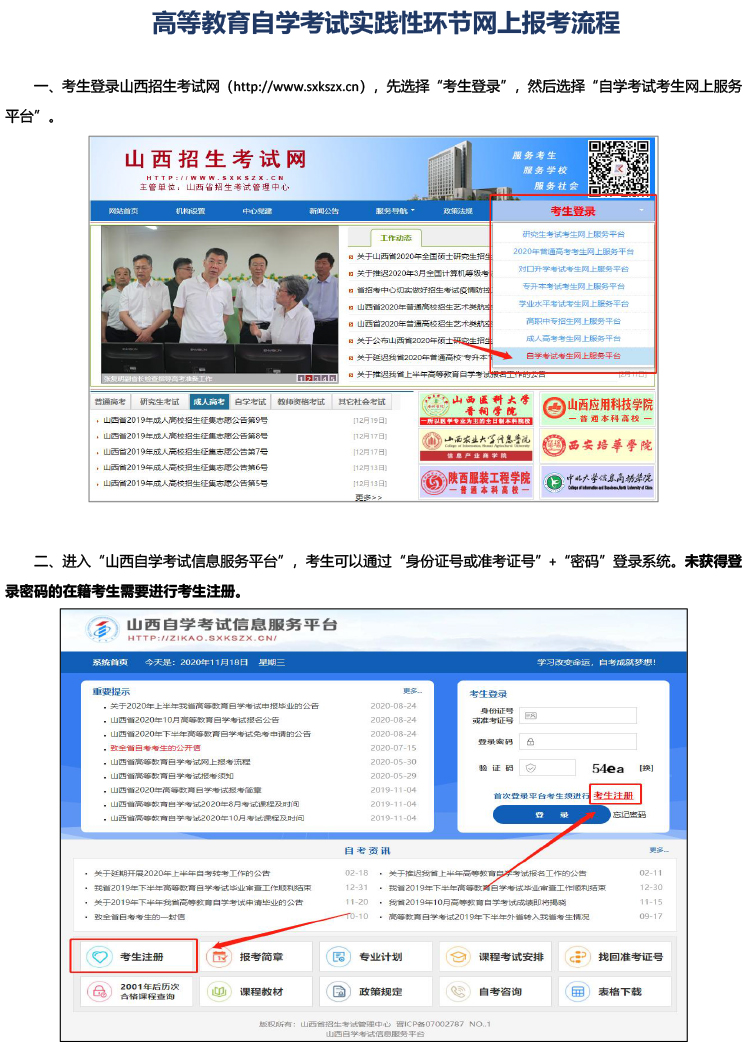Click the orange icon beside 找回准考证号
The image size is (750, 1042).
(x=577, y=957)
